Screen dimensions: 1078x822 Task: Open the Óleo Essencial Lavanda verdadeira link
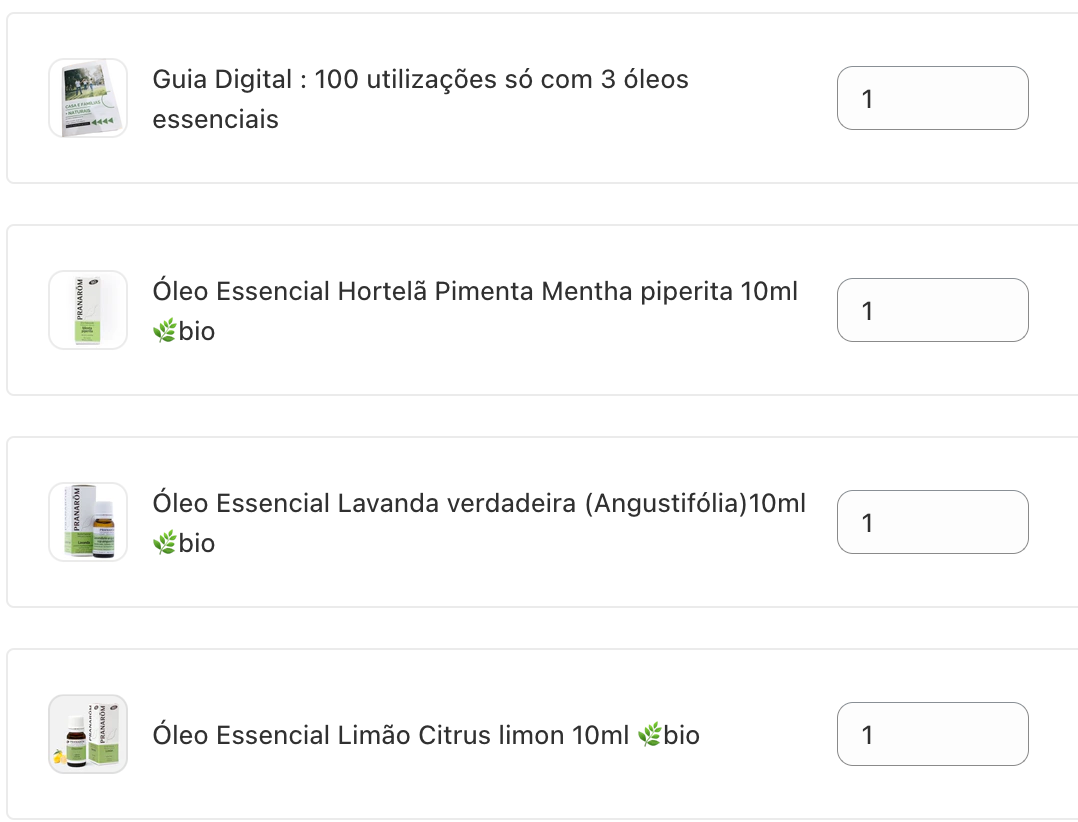point(480,503)
